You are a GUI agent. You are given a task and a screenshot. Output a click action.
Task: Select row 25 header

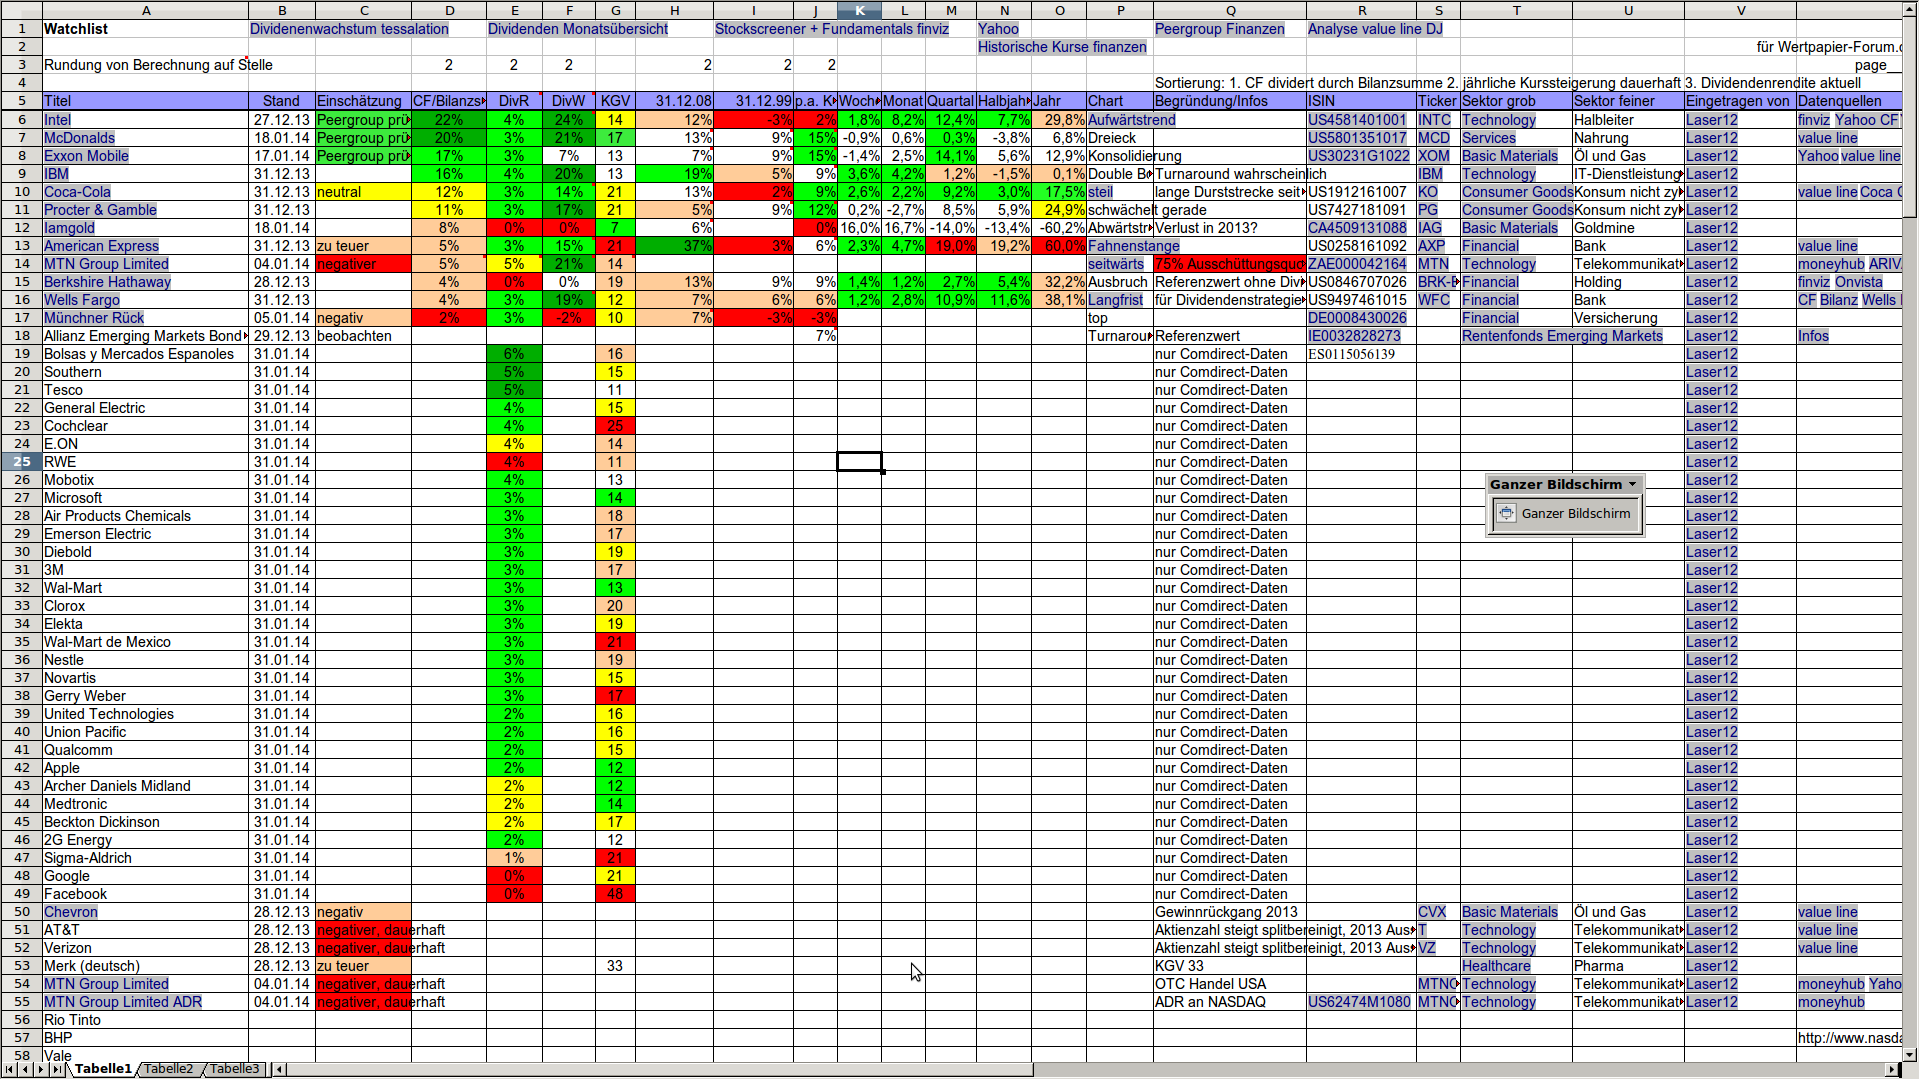[x=21, y=462]
